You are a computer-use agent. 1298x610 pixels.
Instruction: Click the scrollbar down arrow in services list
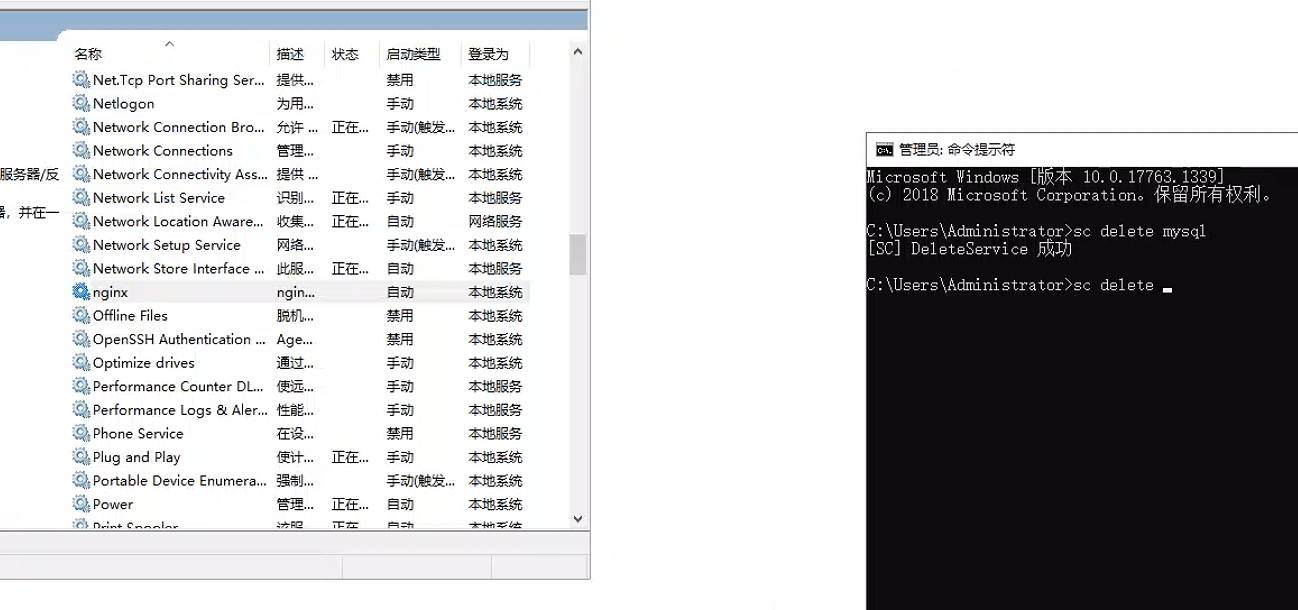pos(578,519)
